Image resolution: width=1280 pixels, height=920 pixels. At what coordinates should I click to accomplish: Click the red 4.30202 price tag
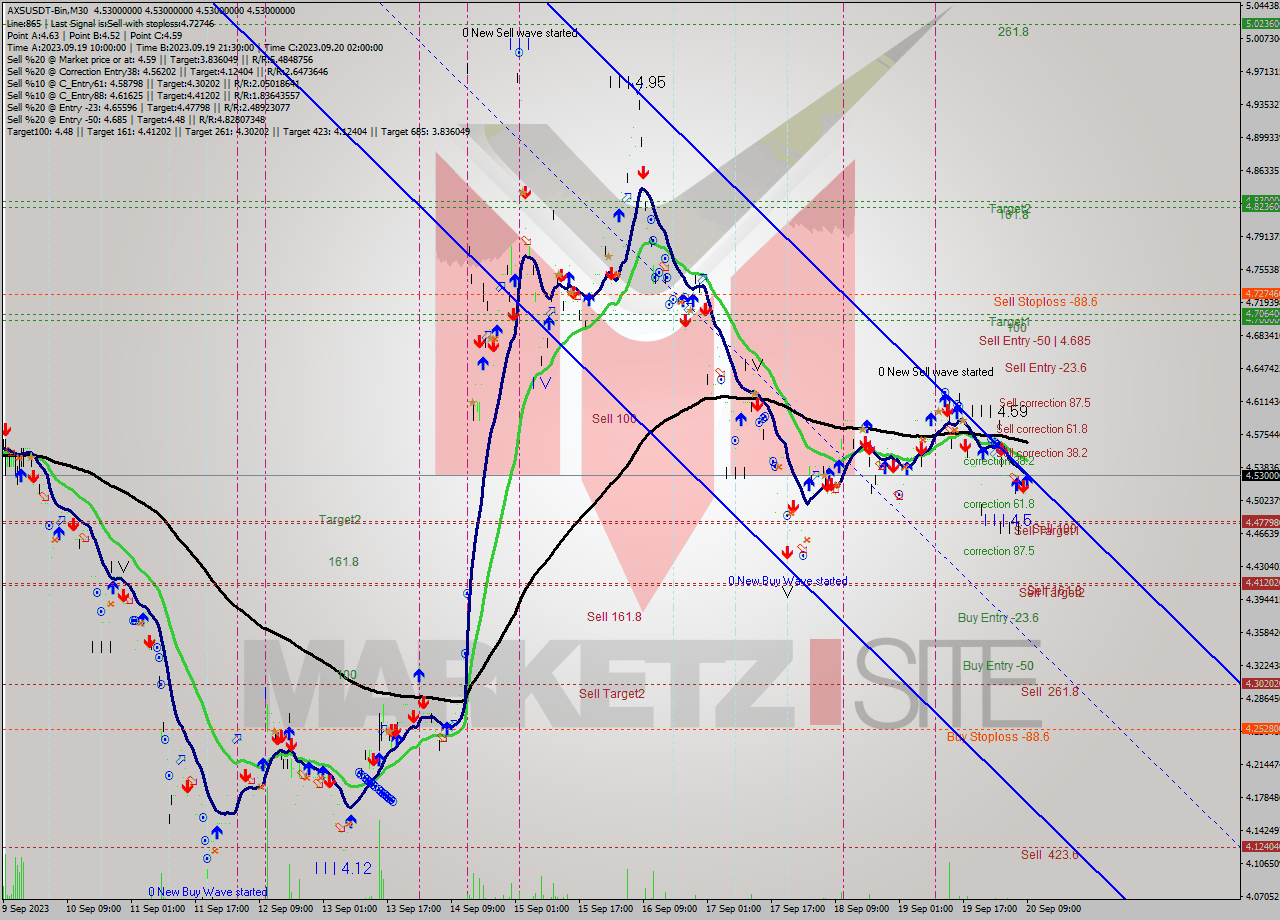pos(1260,683)
